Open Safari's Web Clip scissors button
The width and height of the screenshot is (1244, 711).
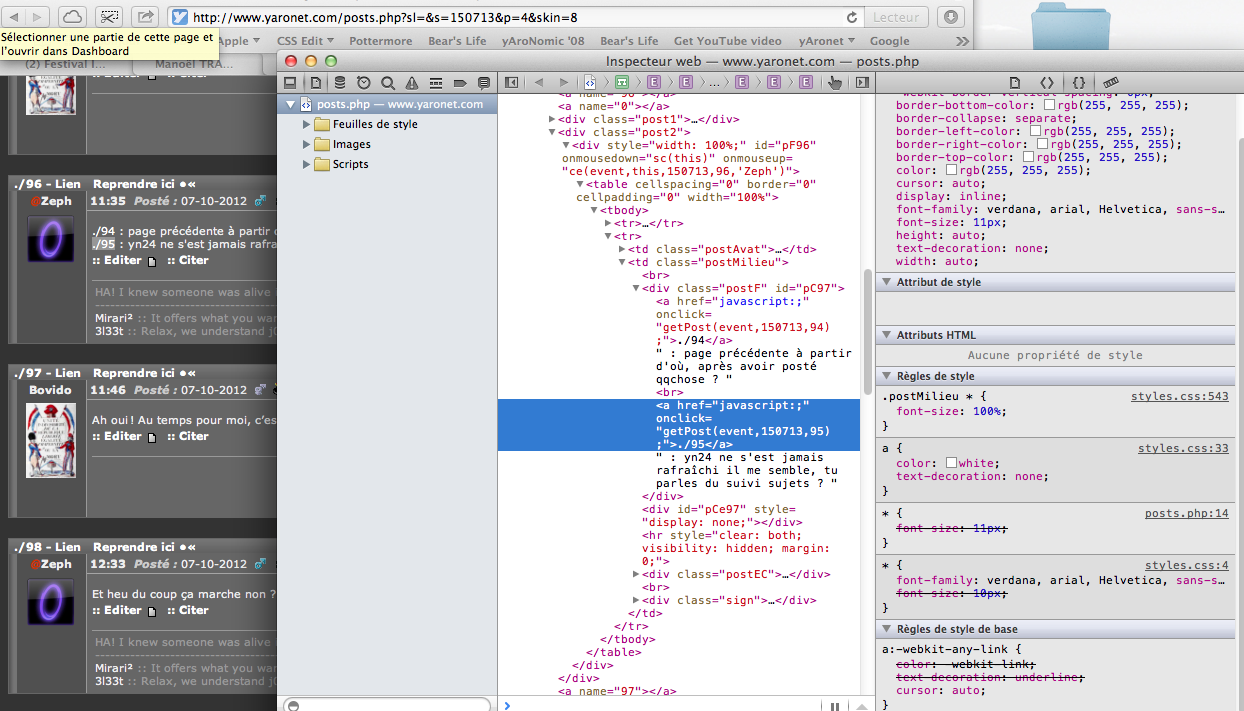tap(109, 17)
